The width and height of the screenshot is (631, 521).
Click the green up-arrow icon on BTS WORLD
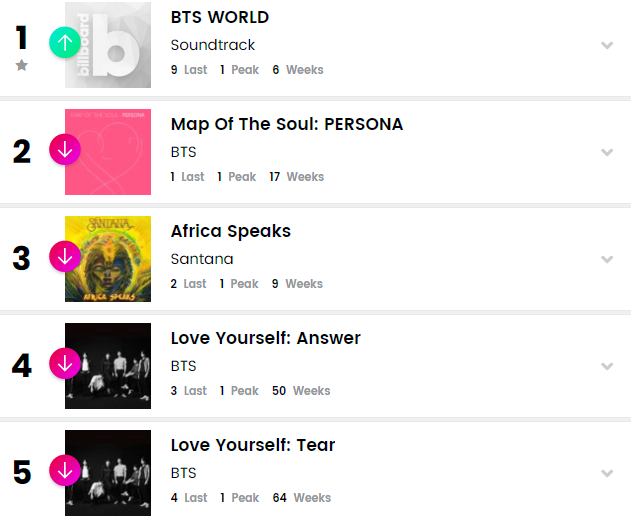tap(65, 43)
